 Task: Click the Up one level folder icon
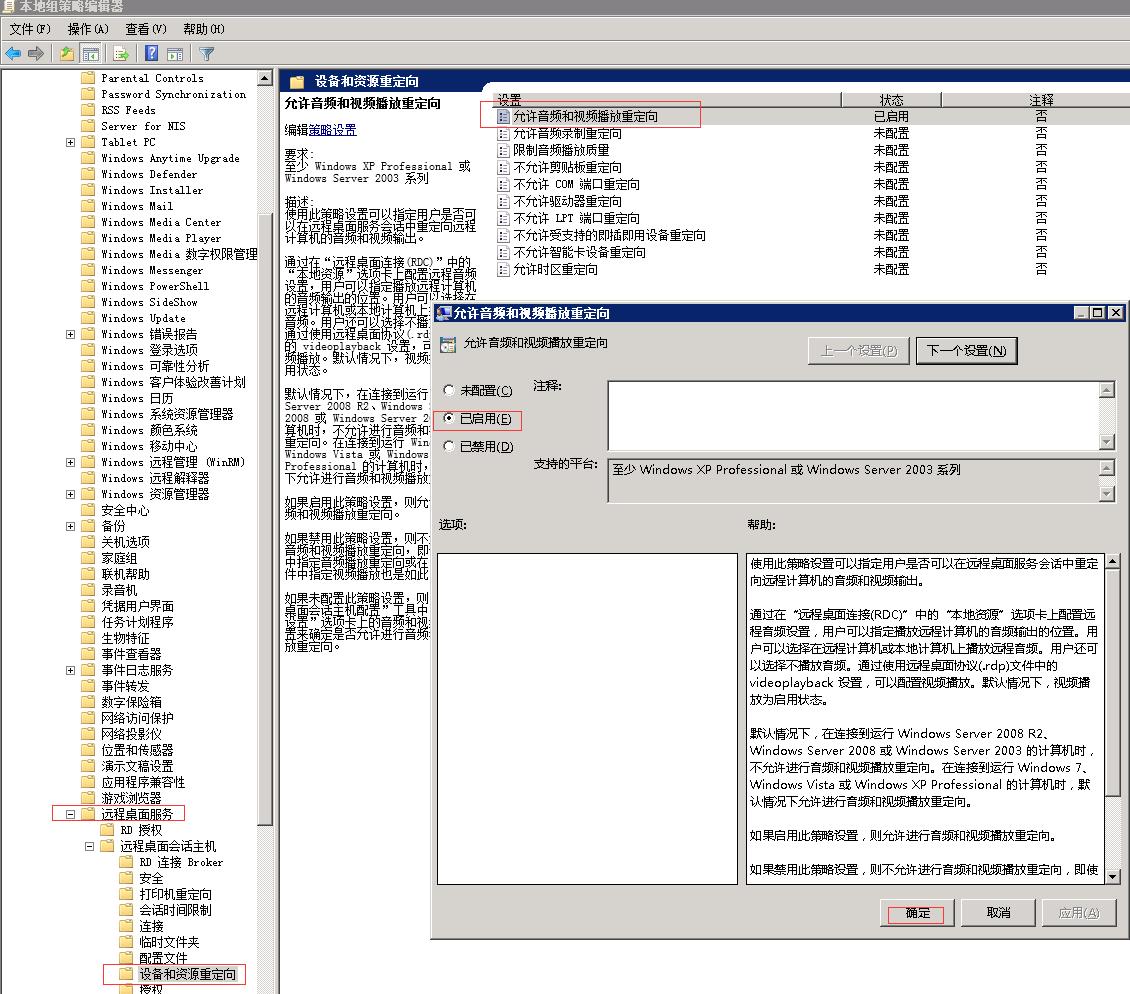coord(67,53)
